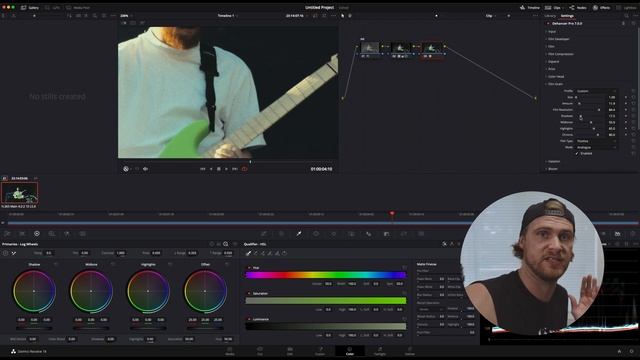Go to the Fairlight page
The width and height of the screenshot is (640, 360).
[380, 351]
